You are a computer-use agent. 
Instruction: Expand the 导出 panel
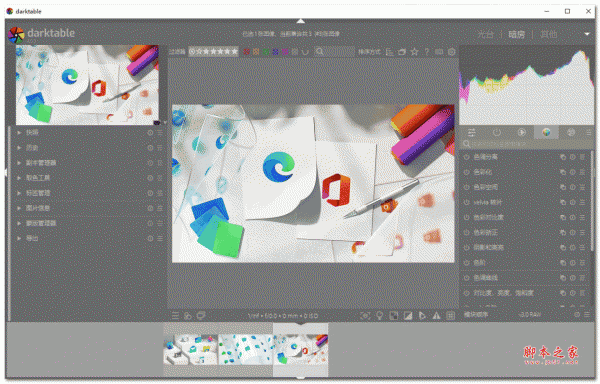click(x=19, y=238)
